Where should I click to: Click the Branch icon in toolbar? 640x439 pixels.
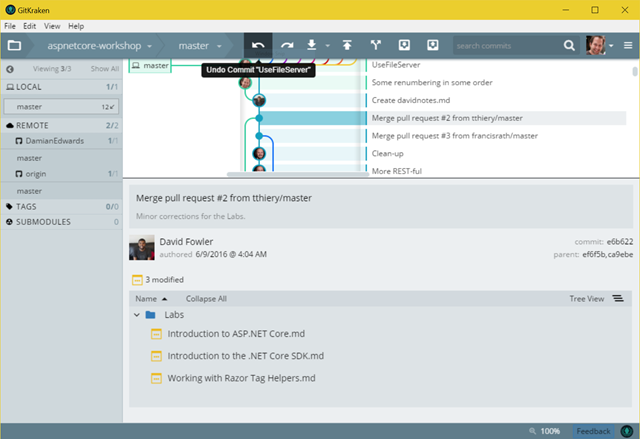click(x=376, y=45)
